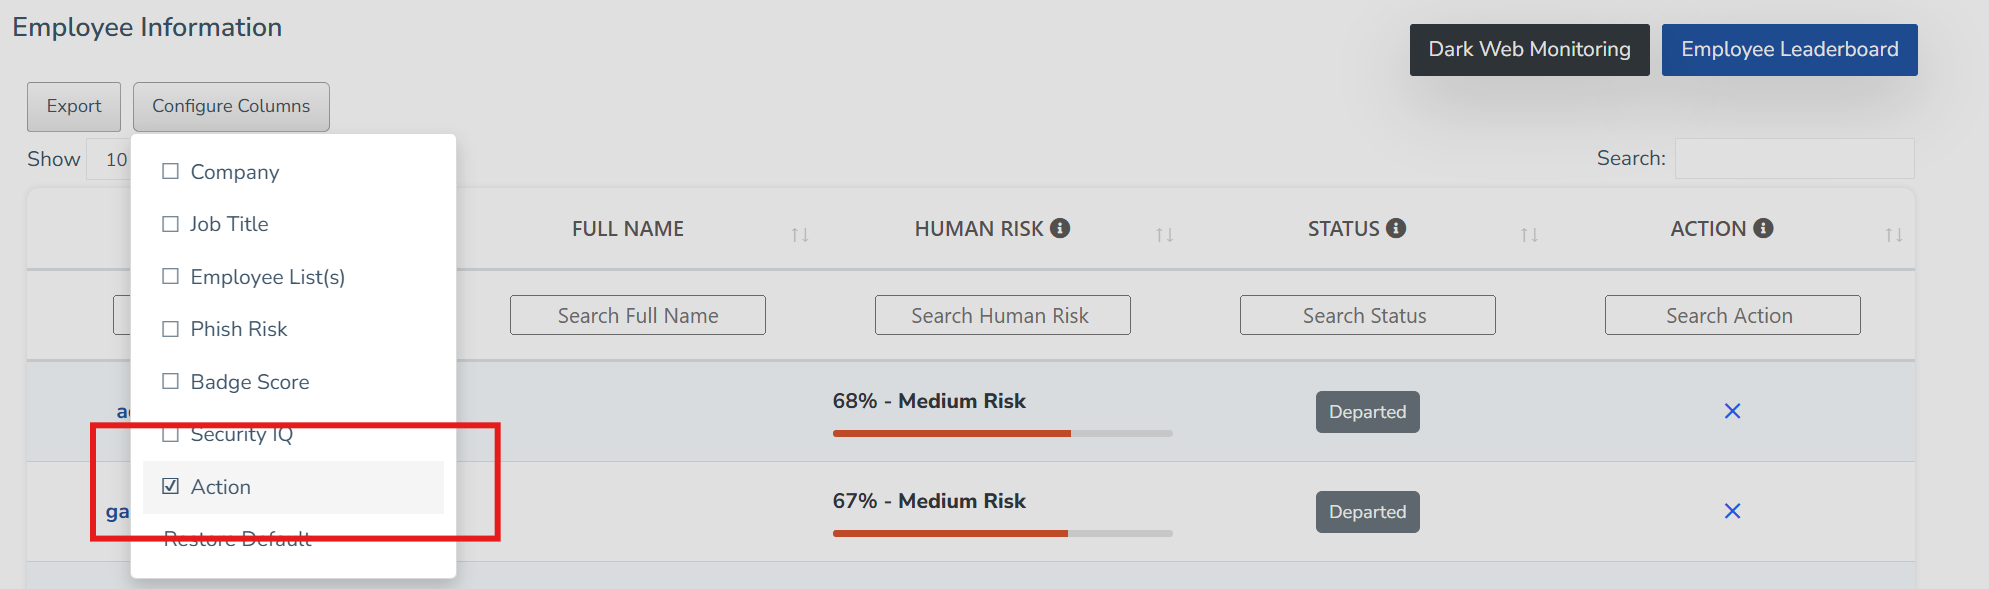Sort by the Human Risk column arrows
The width and height of the screenshot is (1989, 589).
click(x=1164, y=234)
